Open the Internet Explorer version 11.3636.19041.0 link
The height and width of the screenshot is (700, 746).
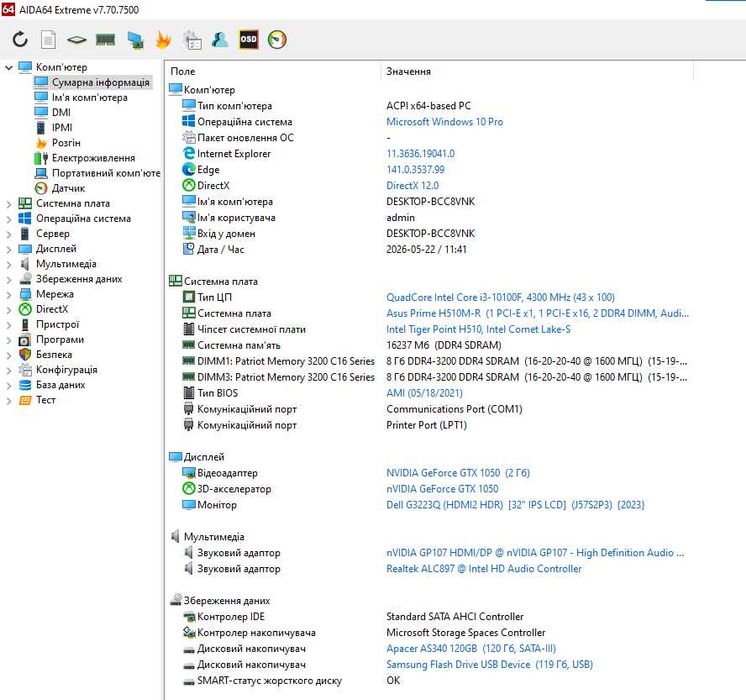(421, 154)
